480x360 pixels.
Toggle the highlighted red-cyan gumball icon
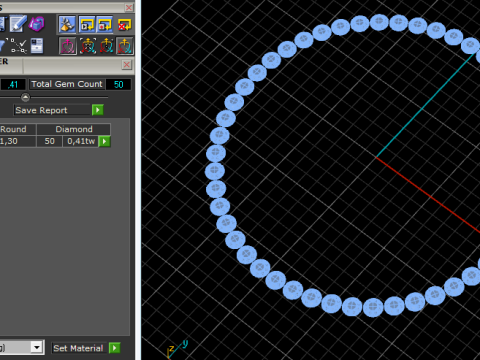coord(125,46)
